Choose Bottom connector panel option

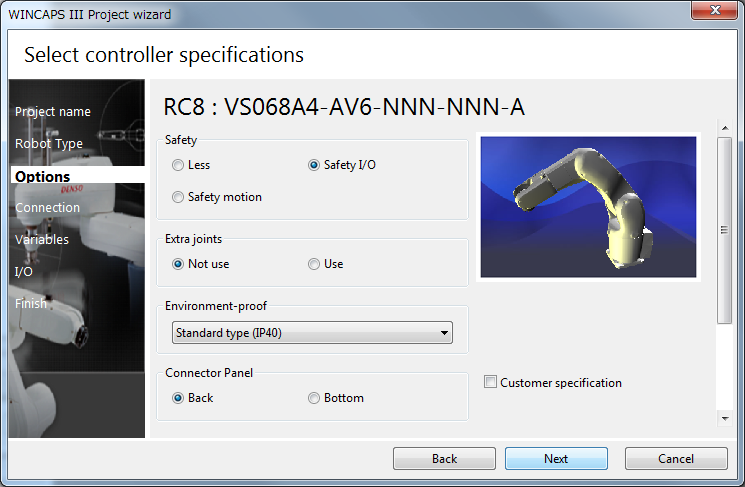click(x=314, y=398)
